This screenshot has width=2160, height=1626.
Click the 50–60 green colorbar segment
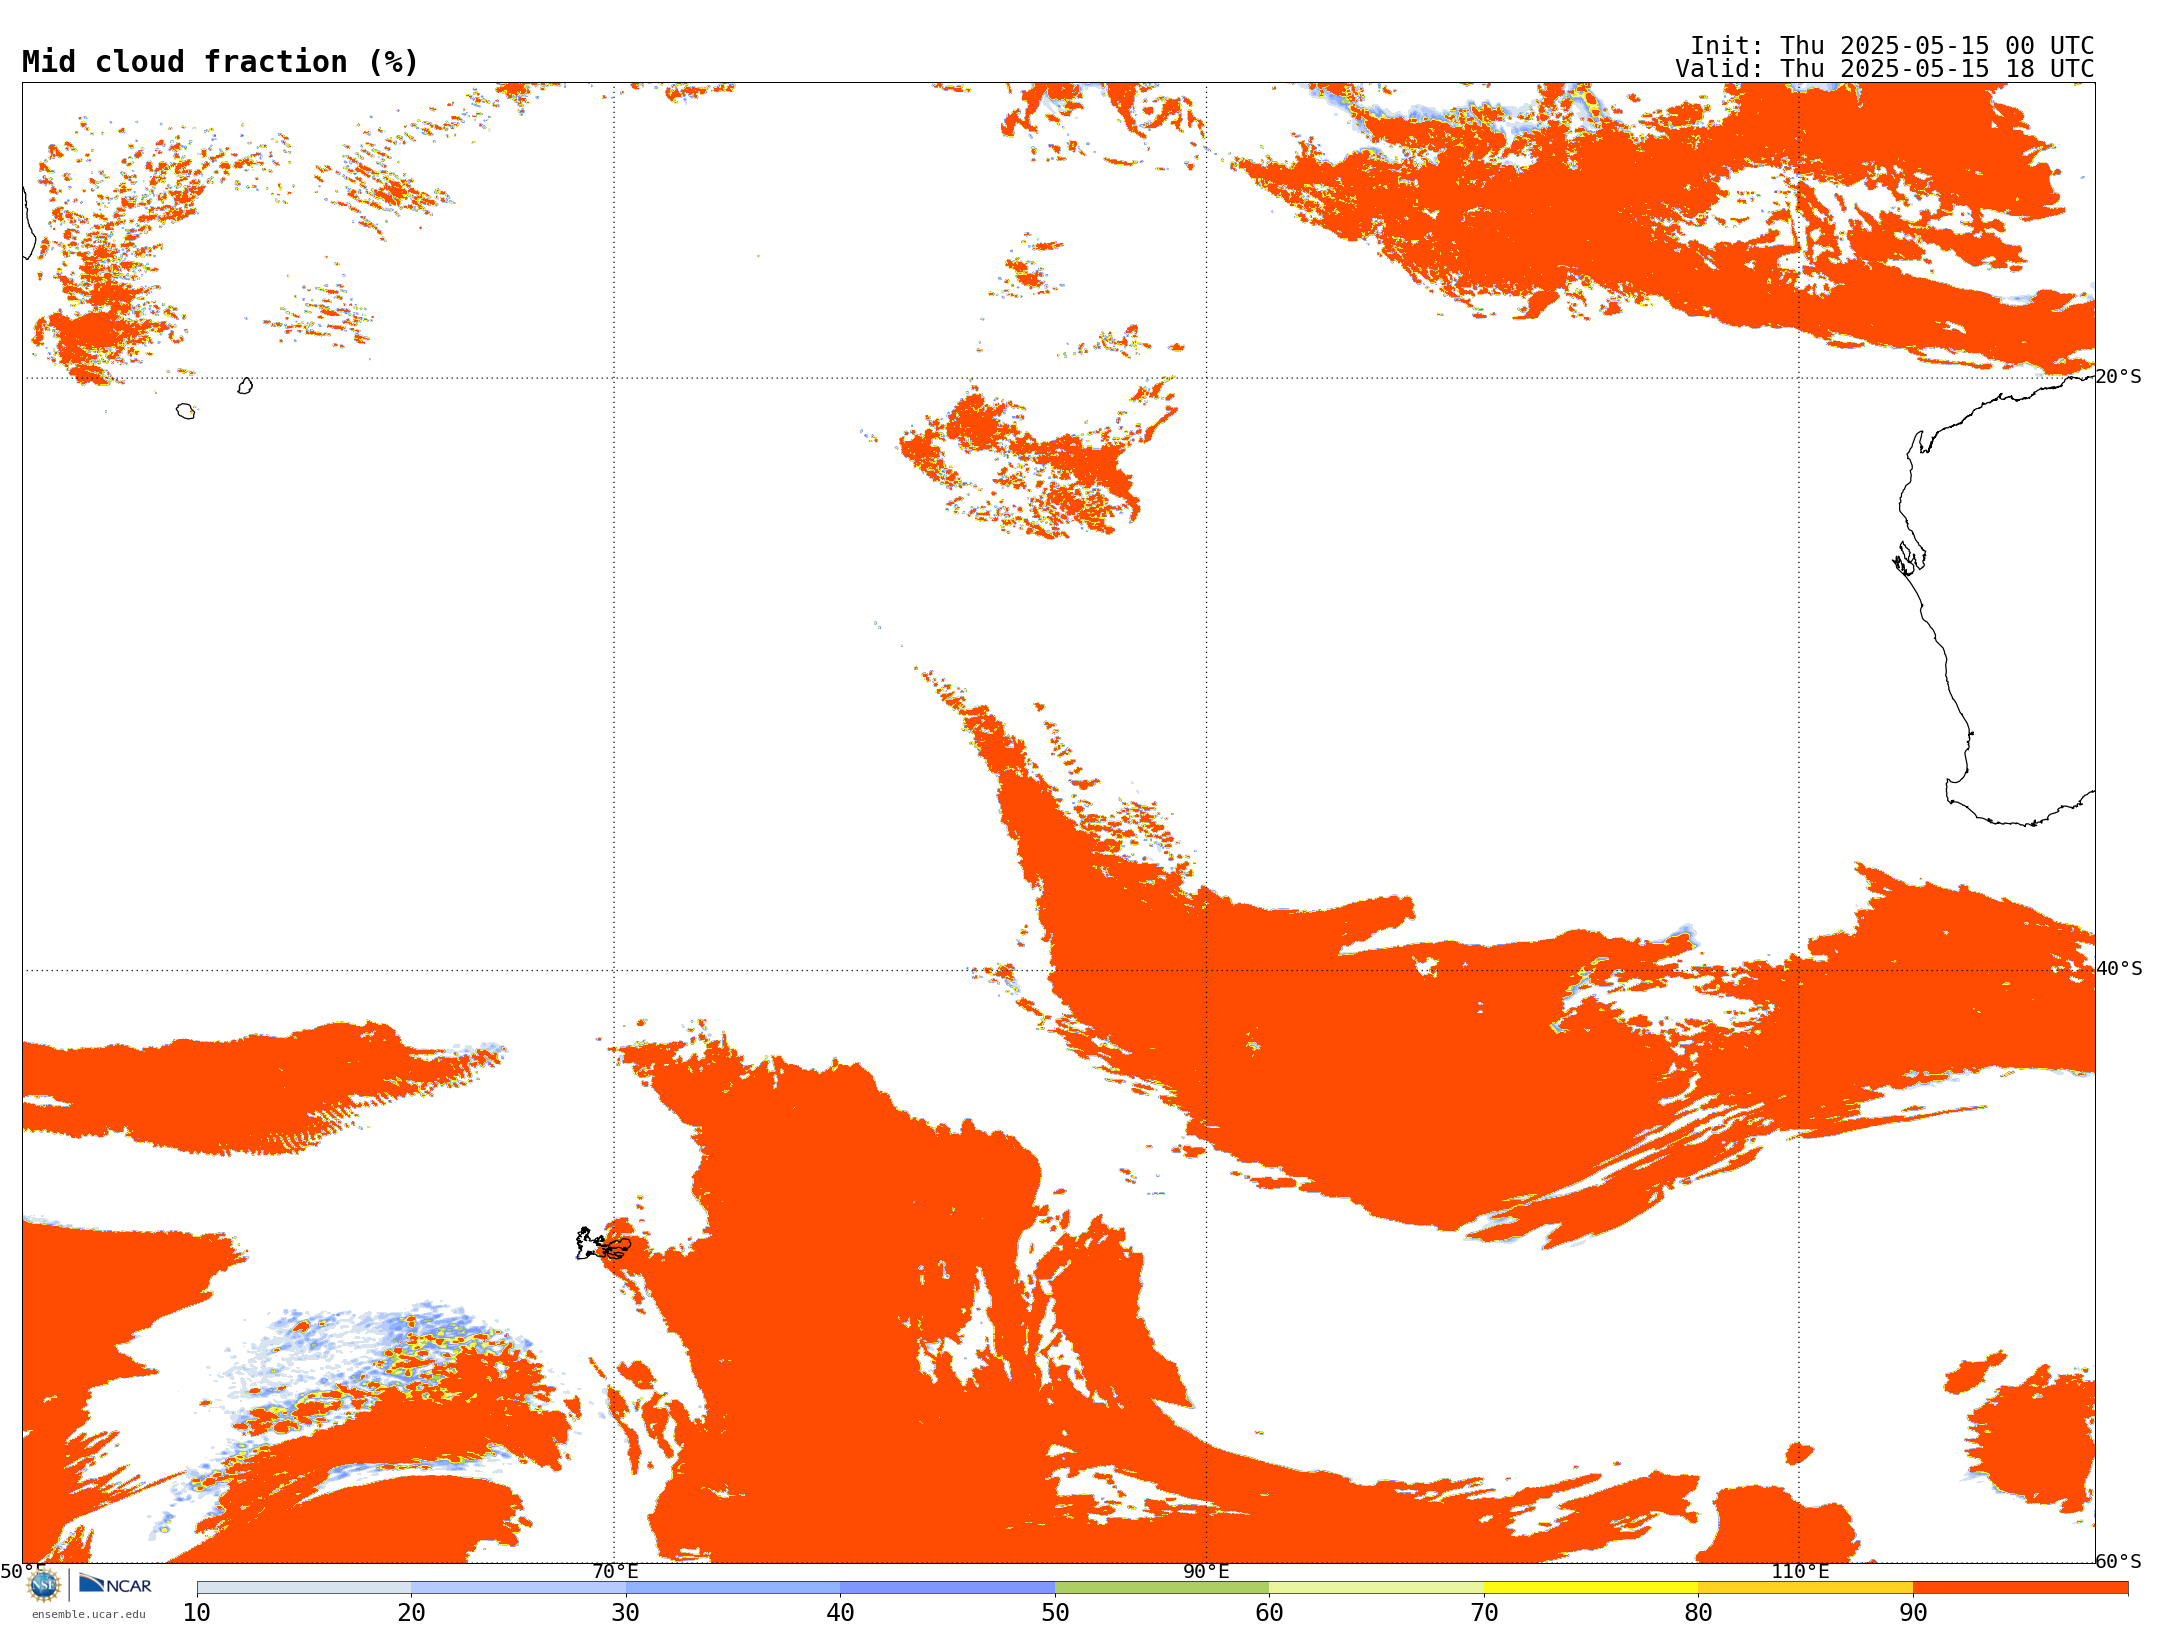click(x=1162, y=1588)
